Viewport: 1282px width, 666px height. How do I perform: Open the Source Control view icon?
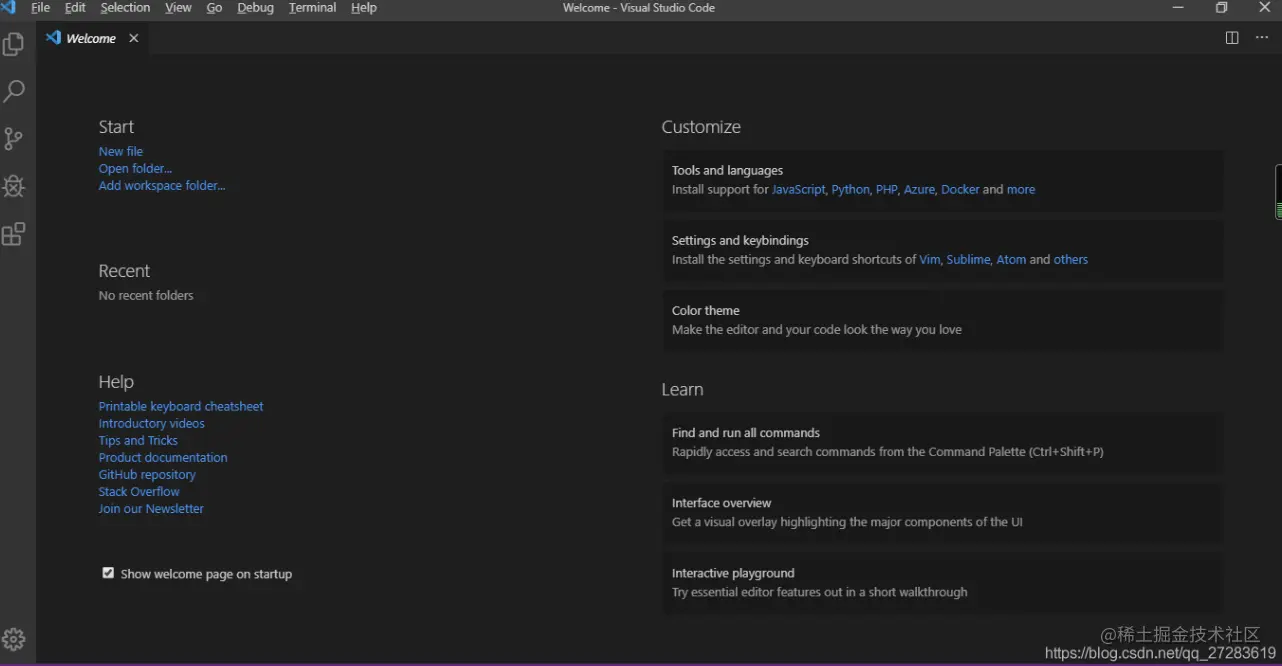point(14,139)
